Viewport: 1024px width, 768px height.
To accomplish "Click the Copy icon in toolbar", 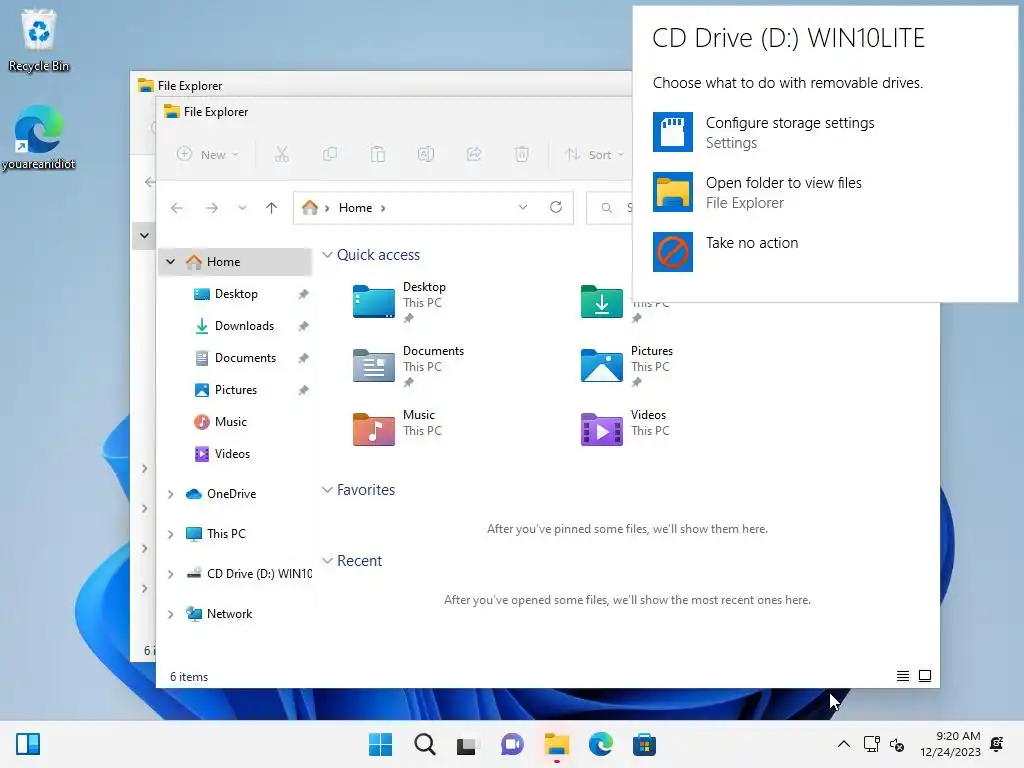I will point(330,155).
